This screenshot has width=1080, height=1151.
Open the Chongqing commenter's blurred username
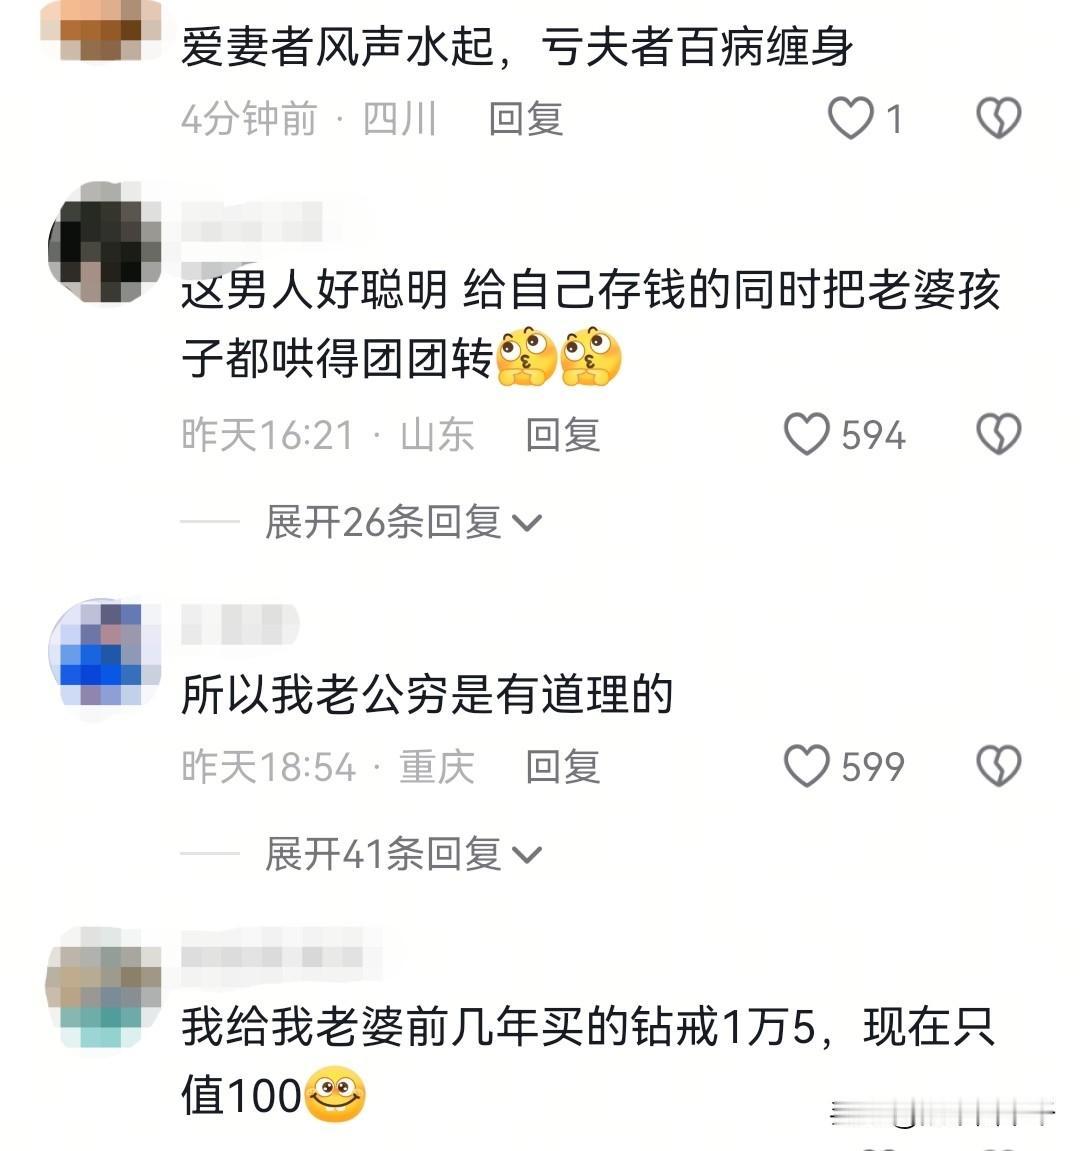coord(239,624)
